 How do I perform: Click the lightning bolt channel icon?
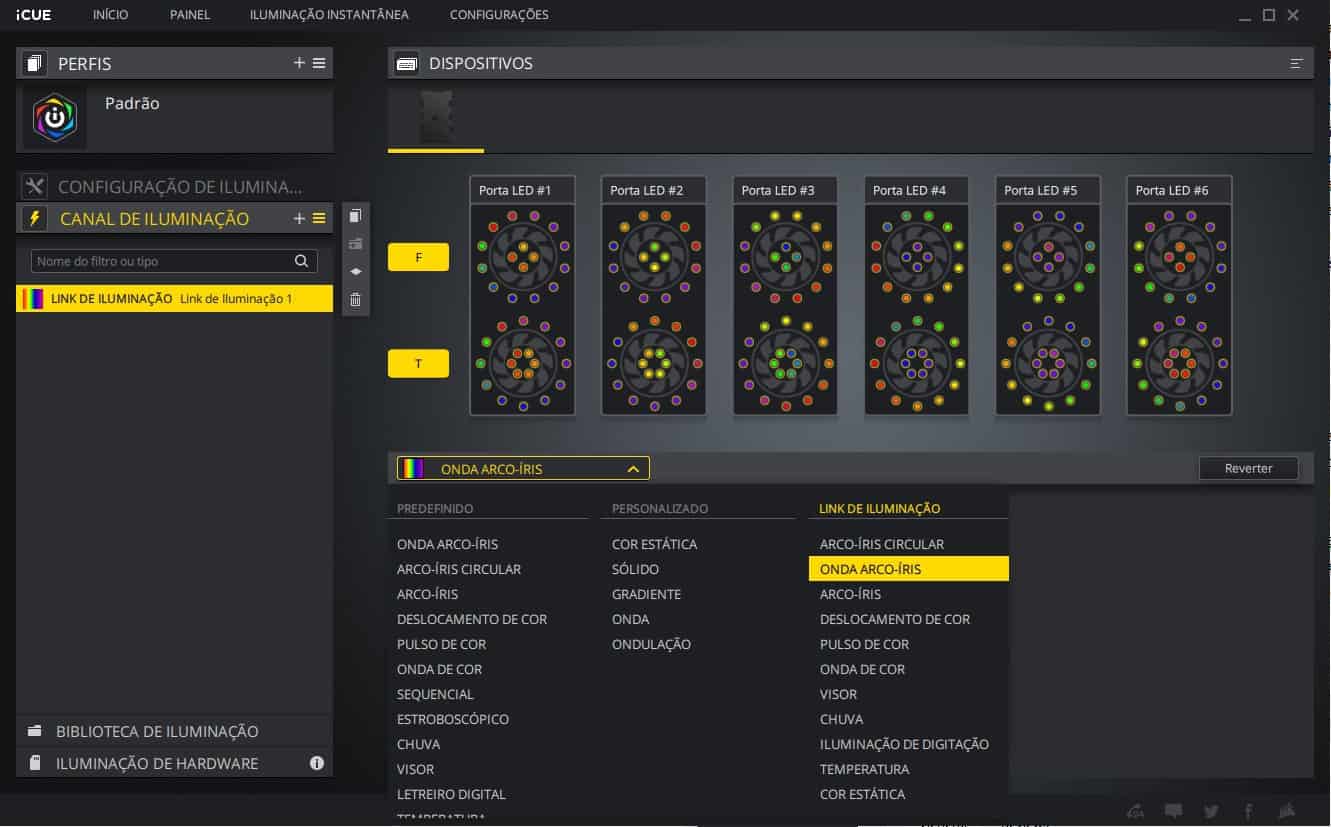point(35,218)
